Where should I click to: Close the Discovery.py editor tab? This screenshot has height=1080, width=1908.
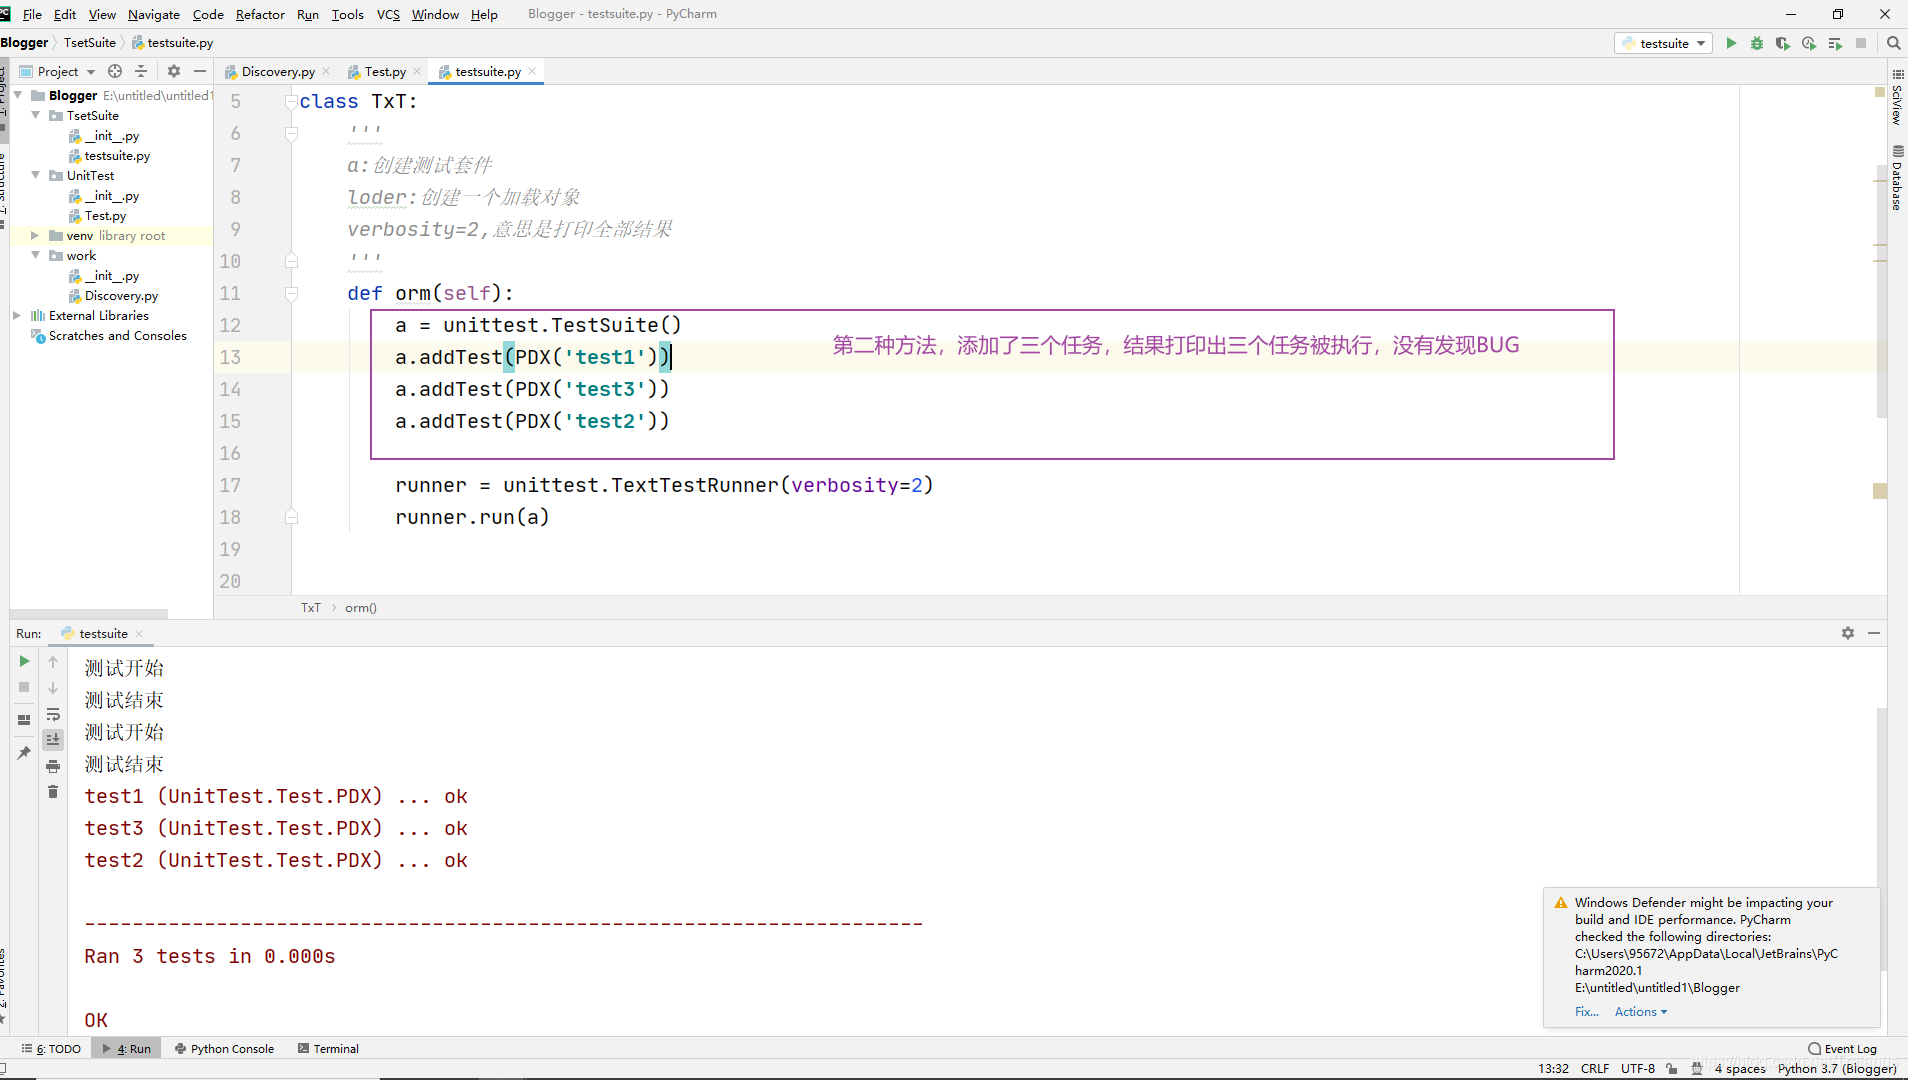coord(326,71)
